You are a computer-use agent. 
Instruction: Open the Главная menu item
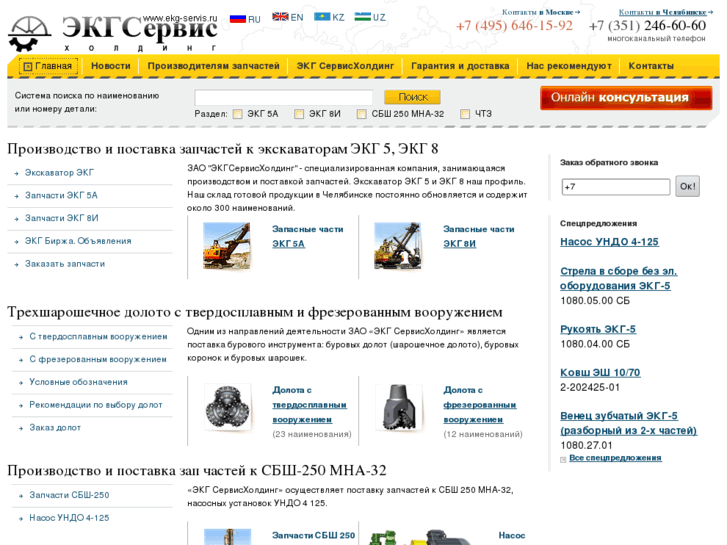tap(48, 66)
